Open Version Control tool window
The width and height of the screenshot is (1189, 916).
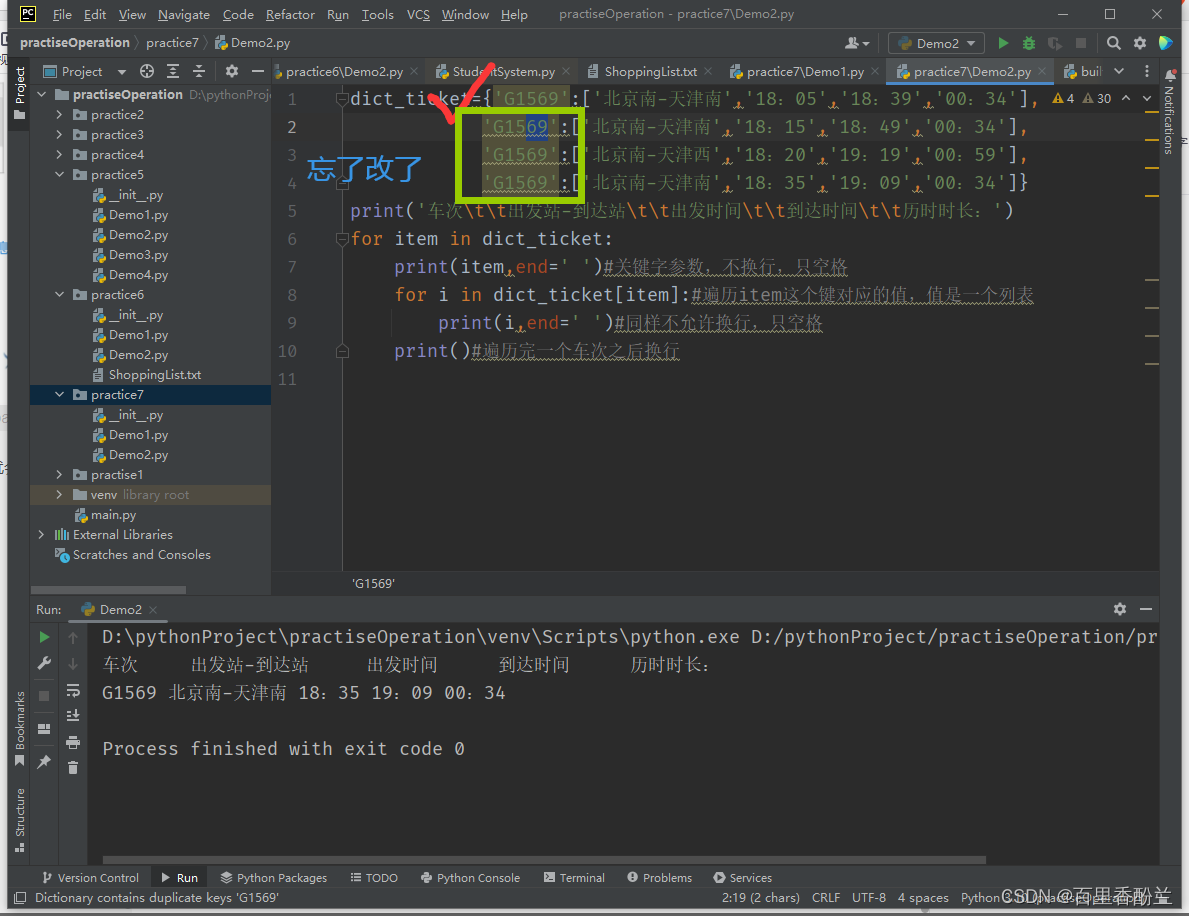(x=90, y=877)
